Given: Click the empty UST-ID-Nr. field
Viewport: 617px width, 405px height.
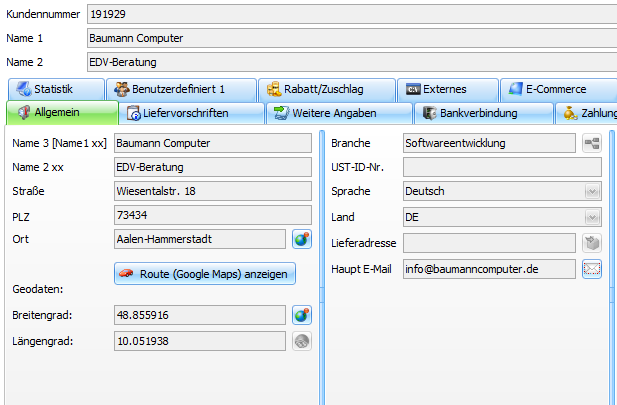Looking at the screenshot, I should [x=502, y=167].
